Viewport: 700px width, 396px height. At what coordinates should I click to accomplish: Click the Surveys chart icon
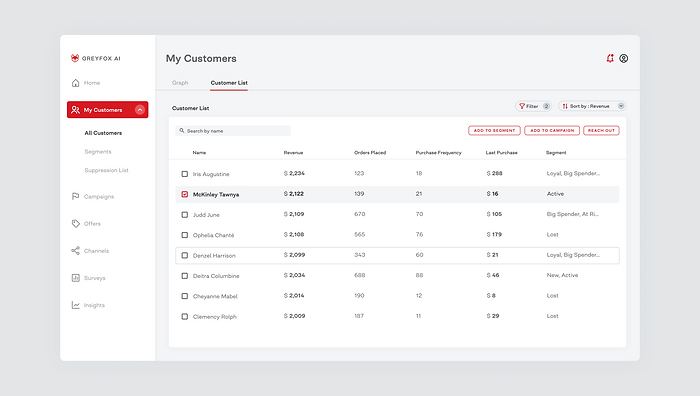pyautogui.click(x=75, y=278)
